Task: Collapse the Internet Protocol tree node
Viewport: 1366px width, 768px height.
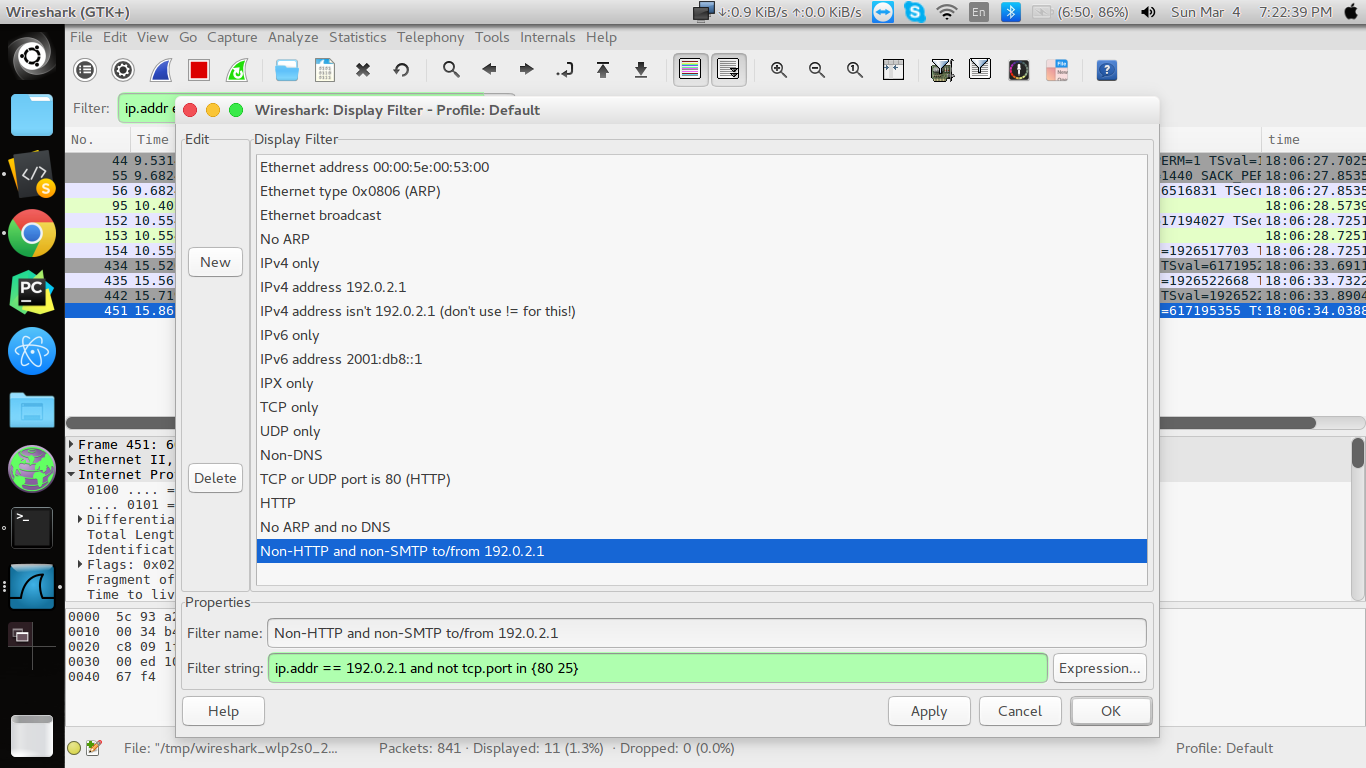Action: 71,474
